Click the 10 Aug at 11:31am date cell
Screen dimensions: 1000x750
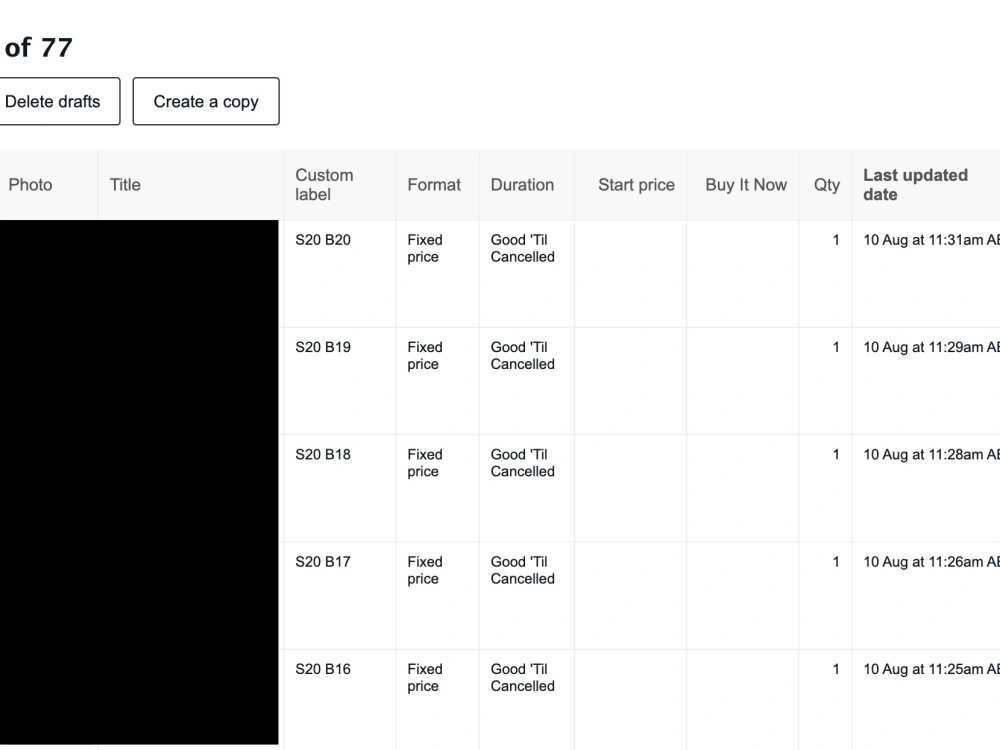[925, 240]
